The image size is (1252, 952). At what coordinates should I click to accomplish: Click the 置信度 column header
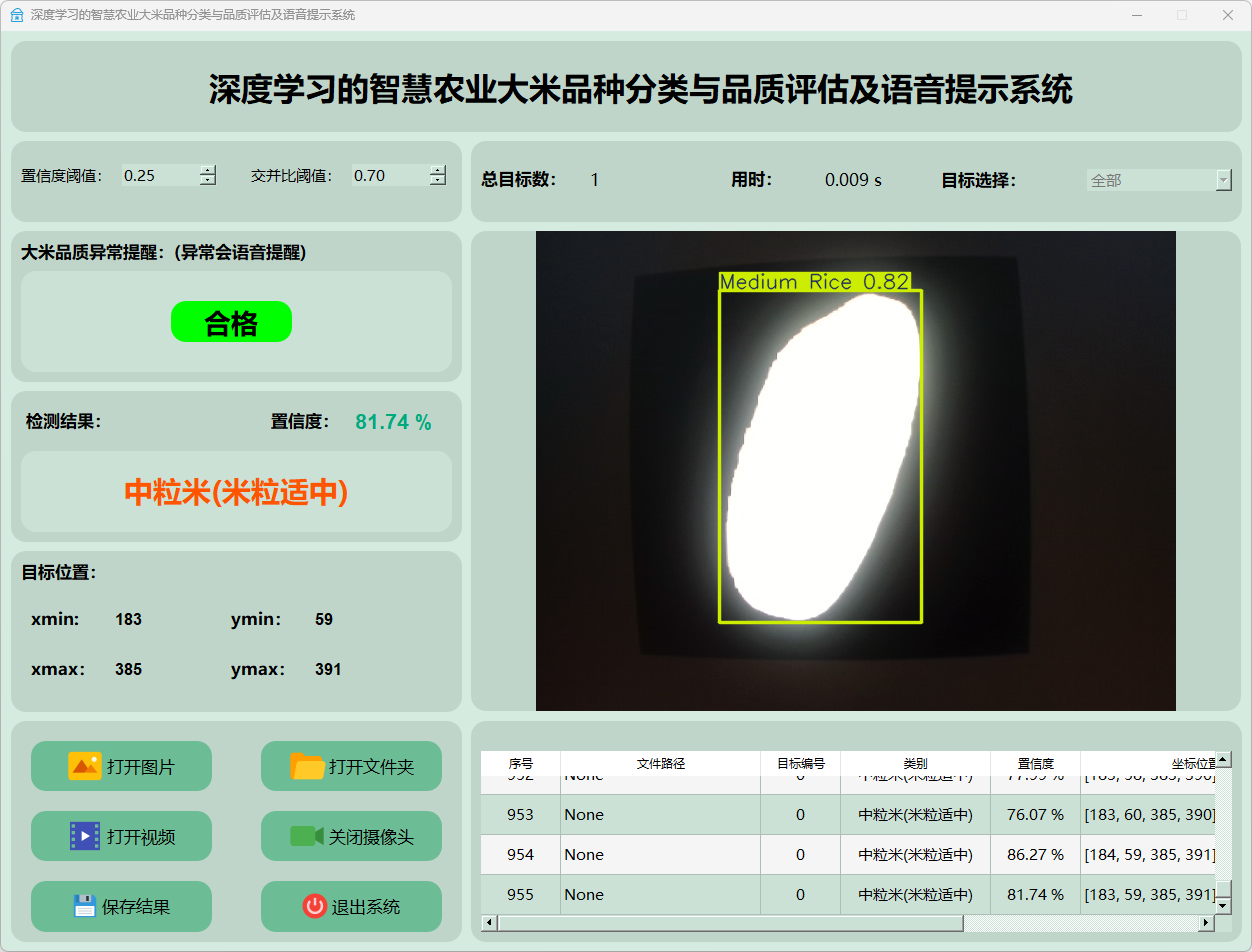1035,763
